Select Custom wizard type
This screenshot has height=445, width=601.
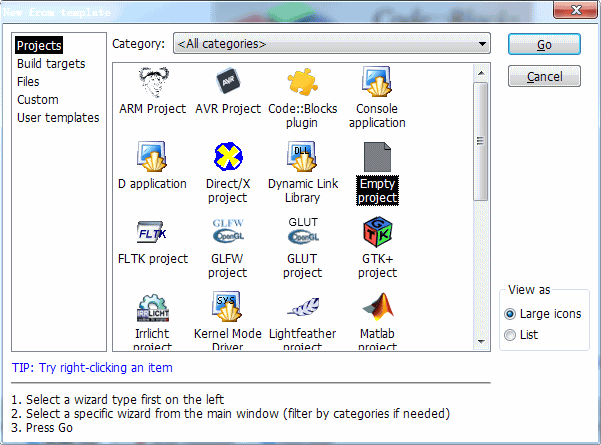[38, 100]
